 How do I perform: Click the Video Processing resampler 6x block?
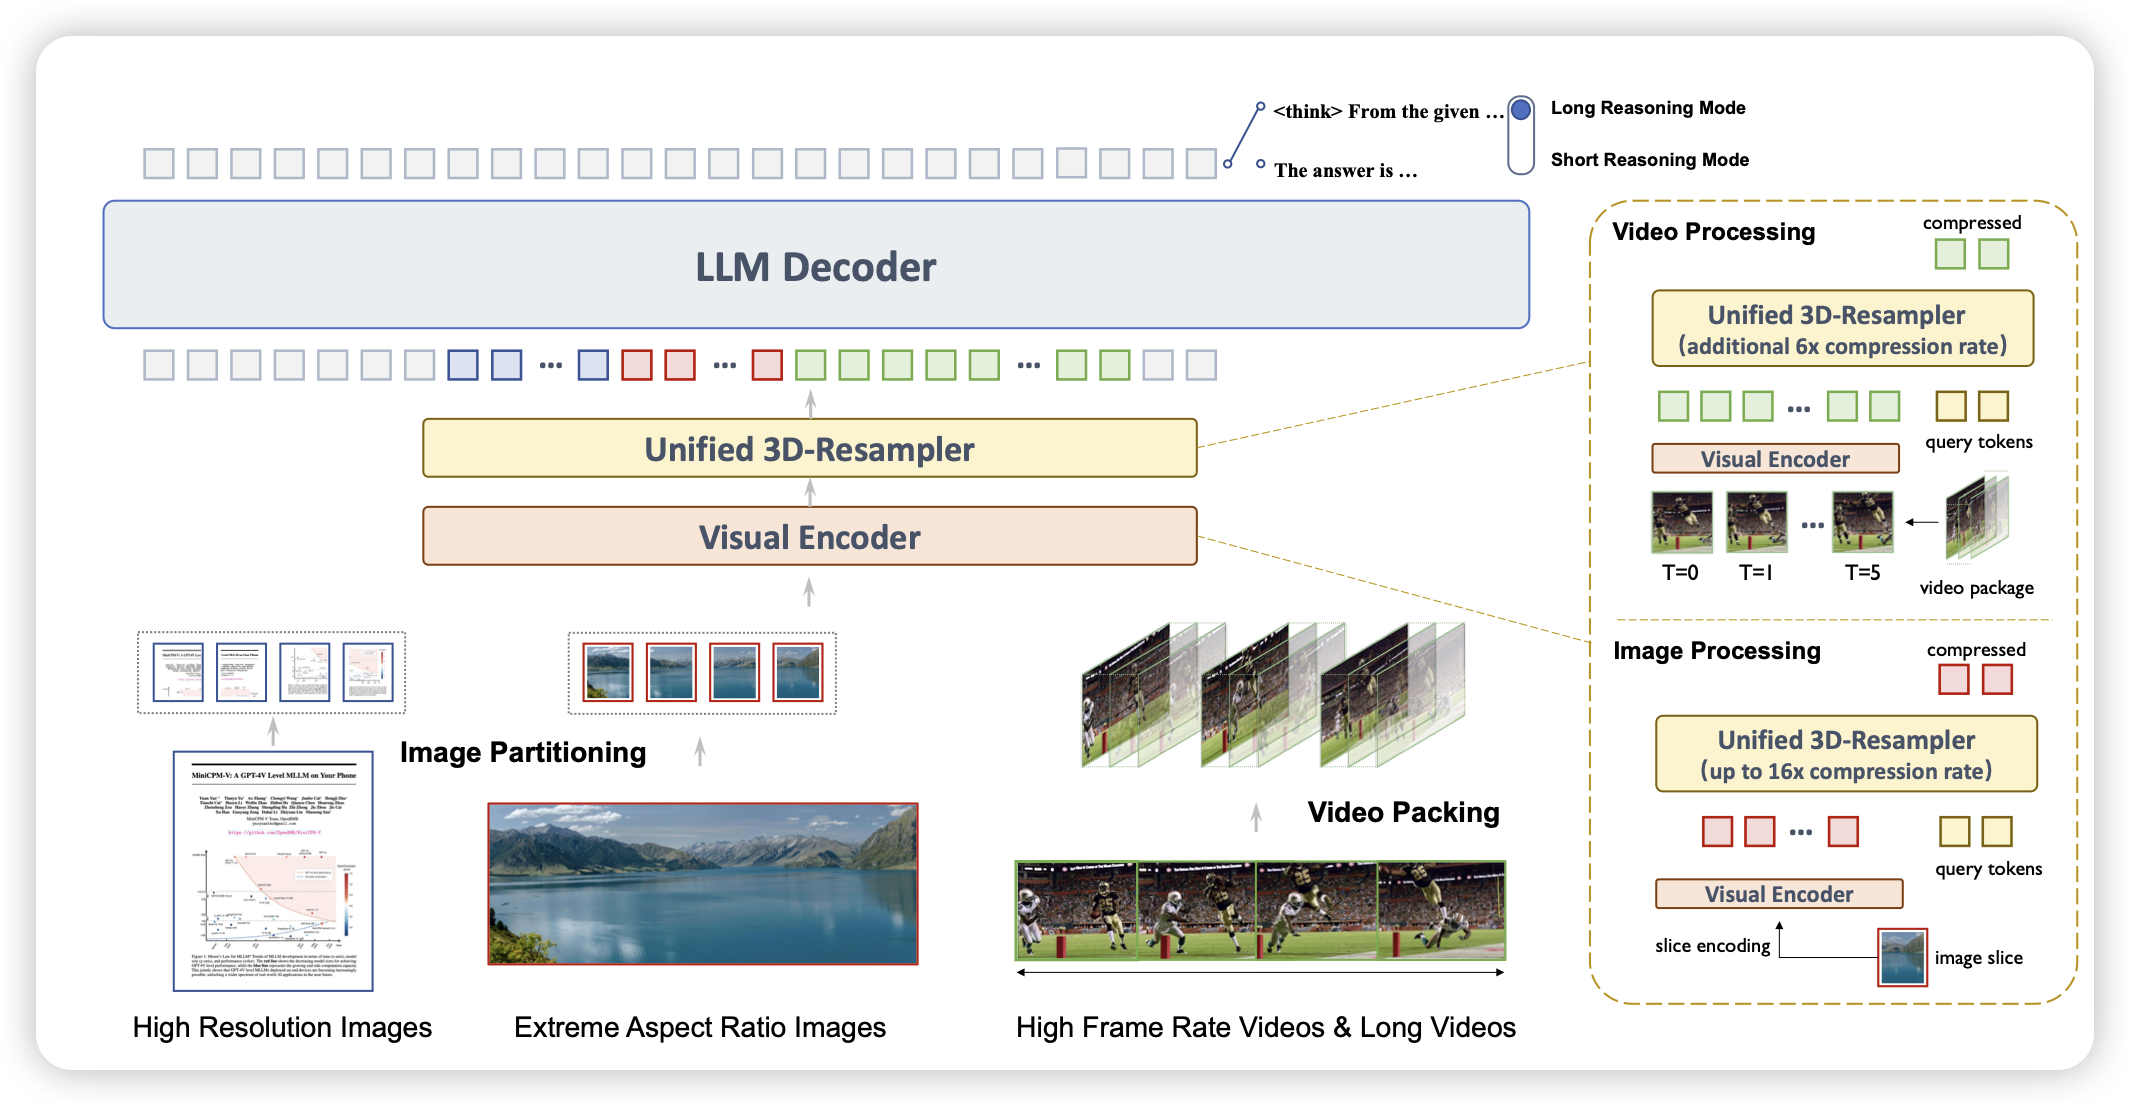point(1842,329)
